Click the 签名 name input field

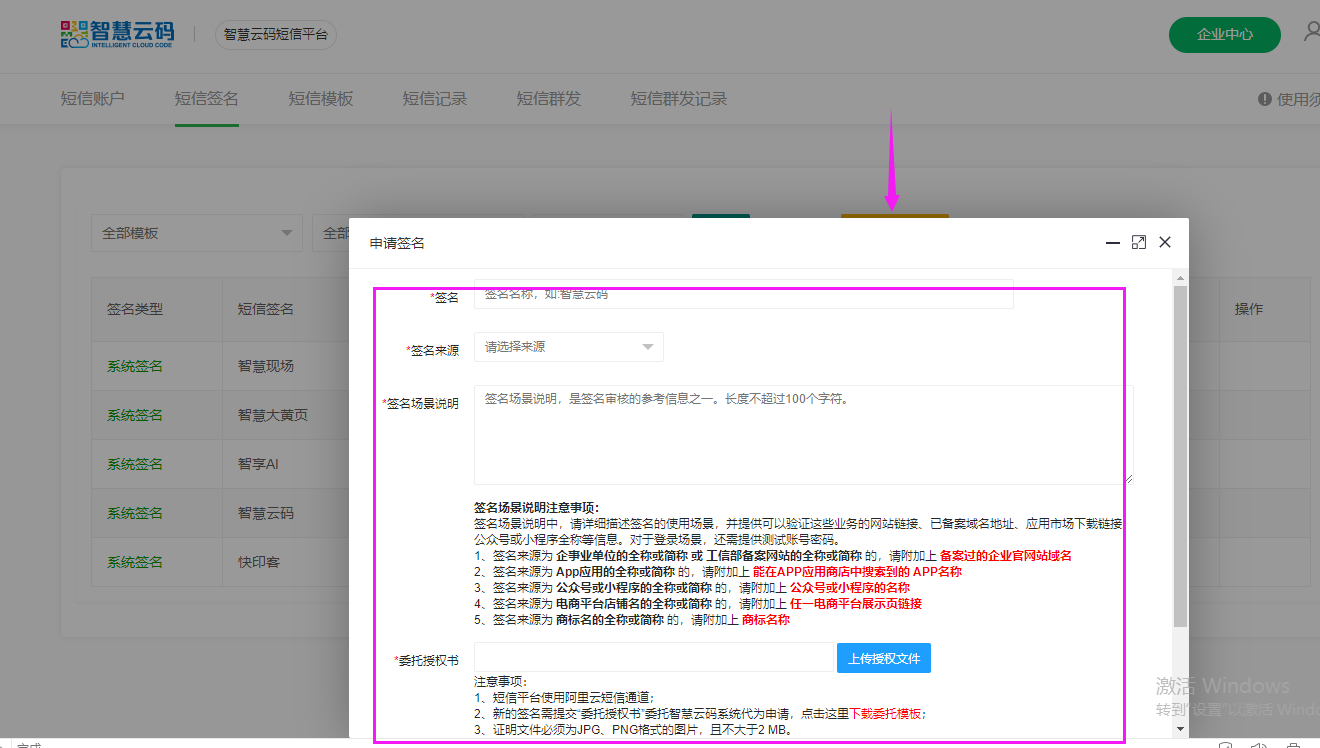[x=743, y=295]
